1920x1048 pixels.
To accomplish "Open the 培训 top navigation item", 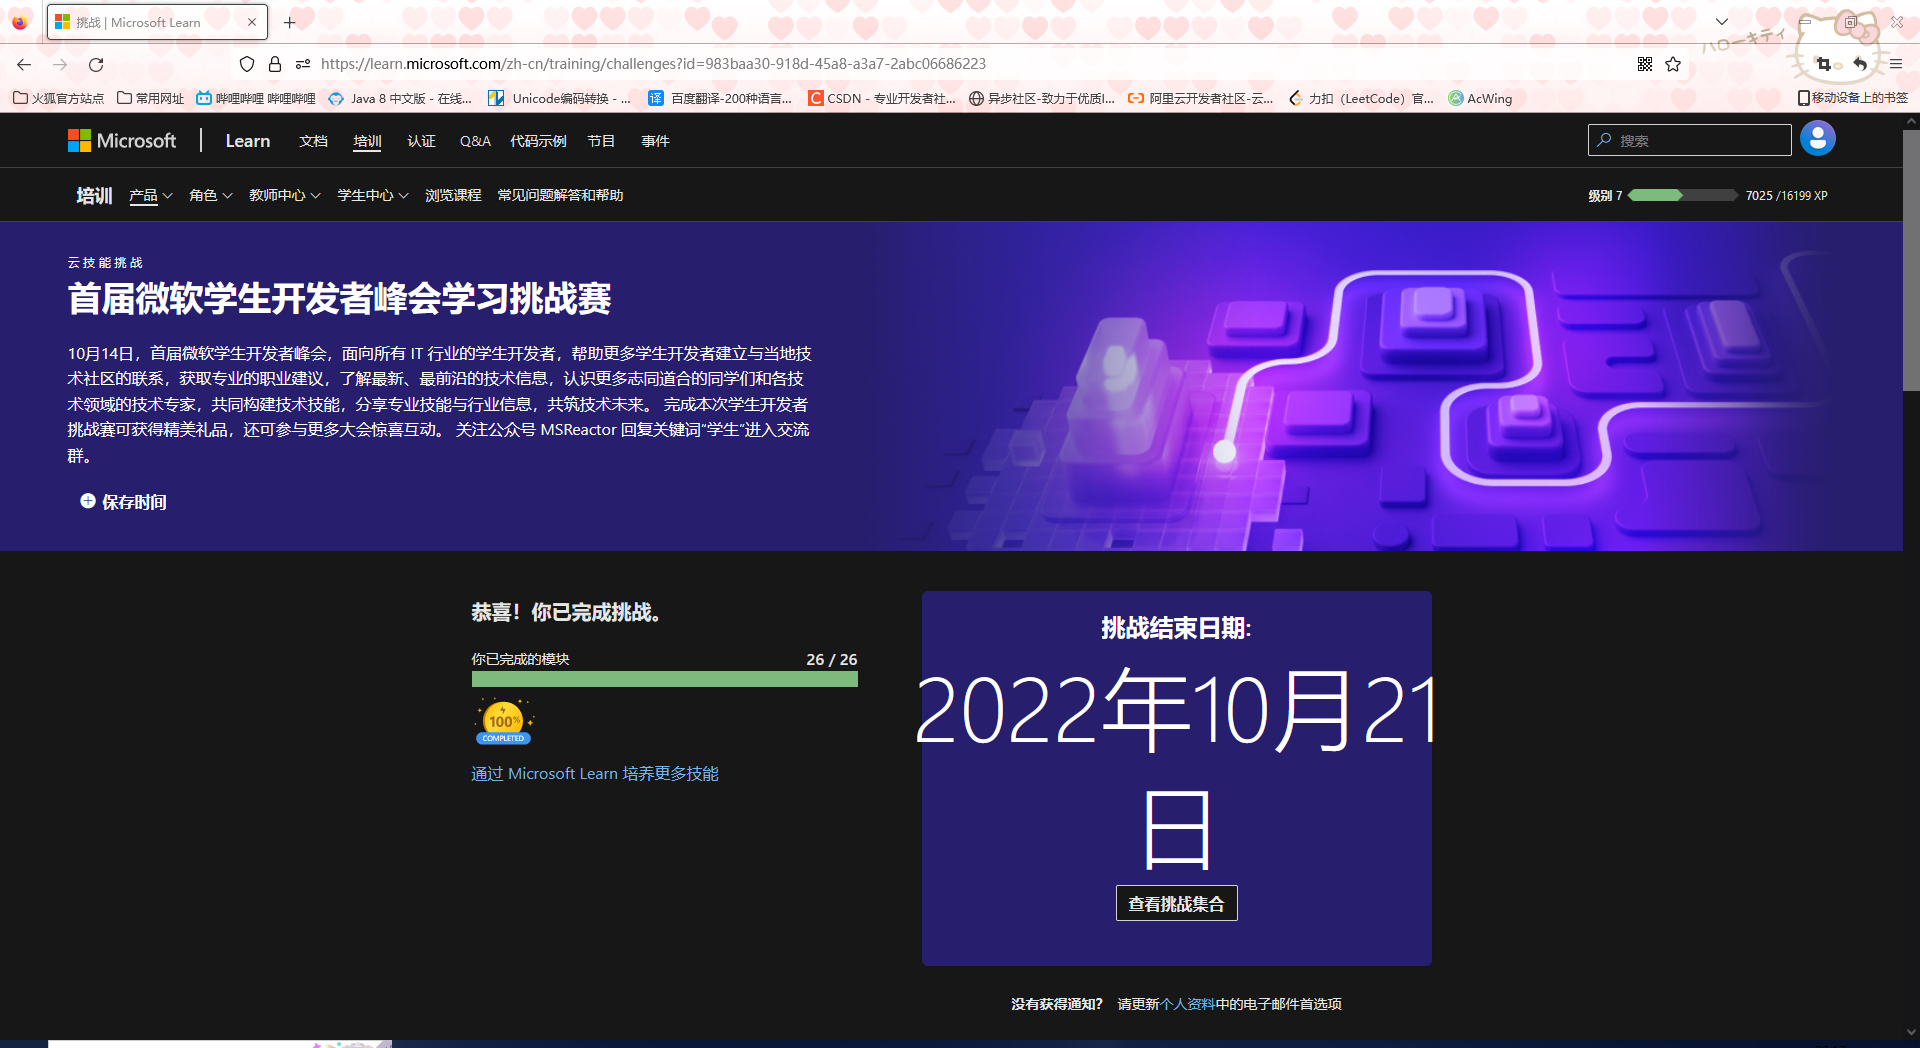I will [367, 141].
